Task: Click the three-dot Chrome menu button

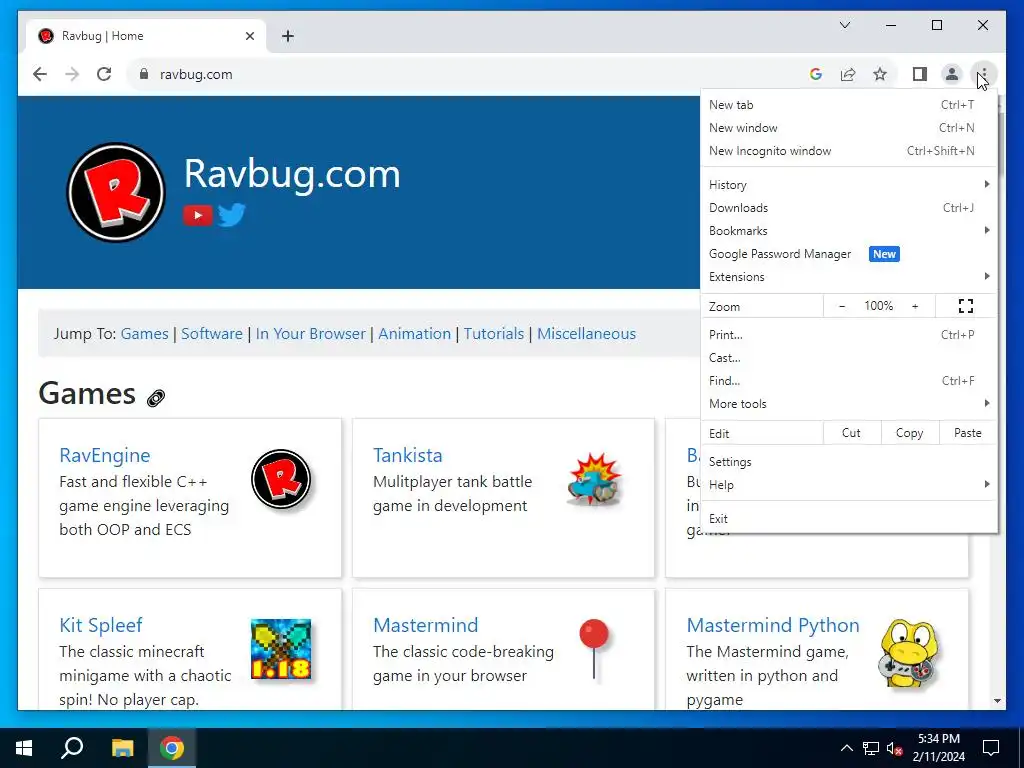Action: (984, 74)
